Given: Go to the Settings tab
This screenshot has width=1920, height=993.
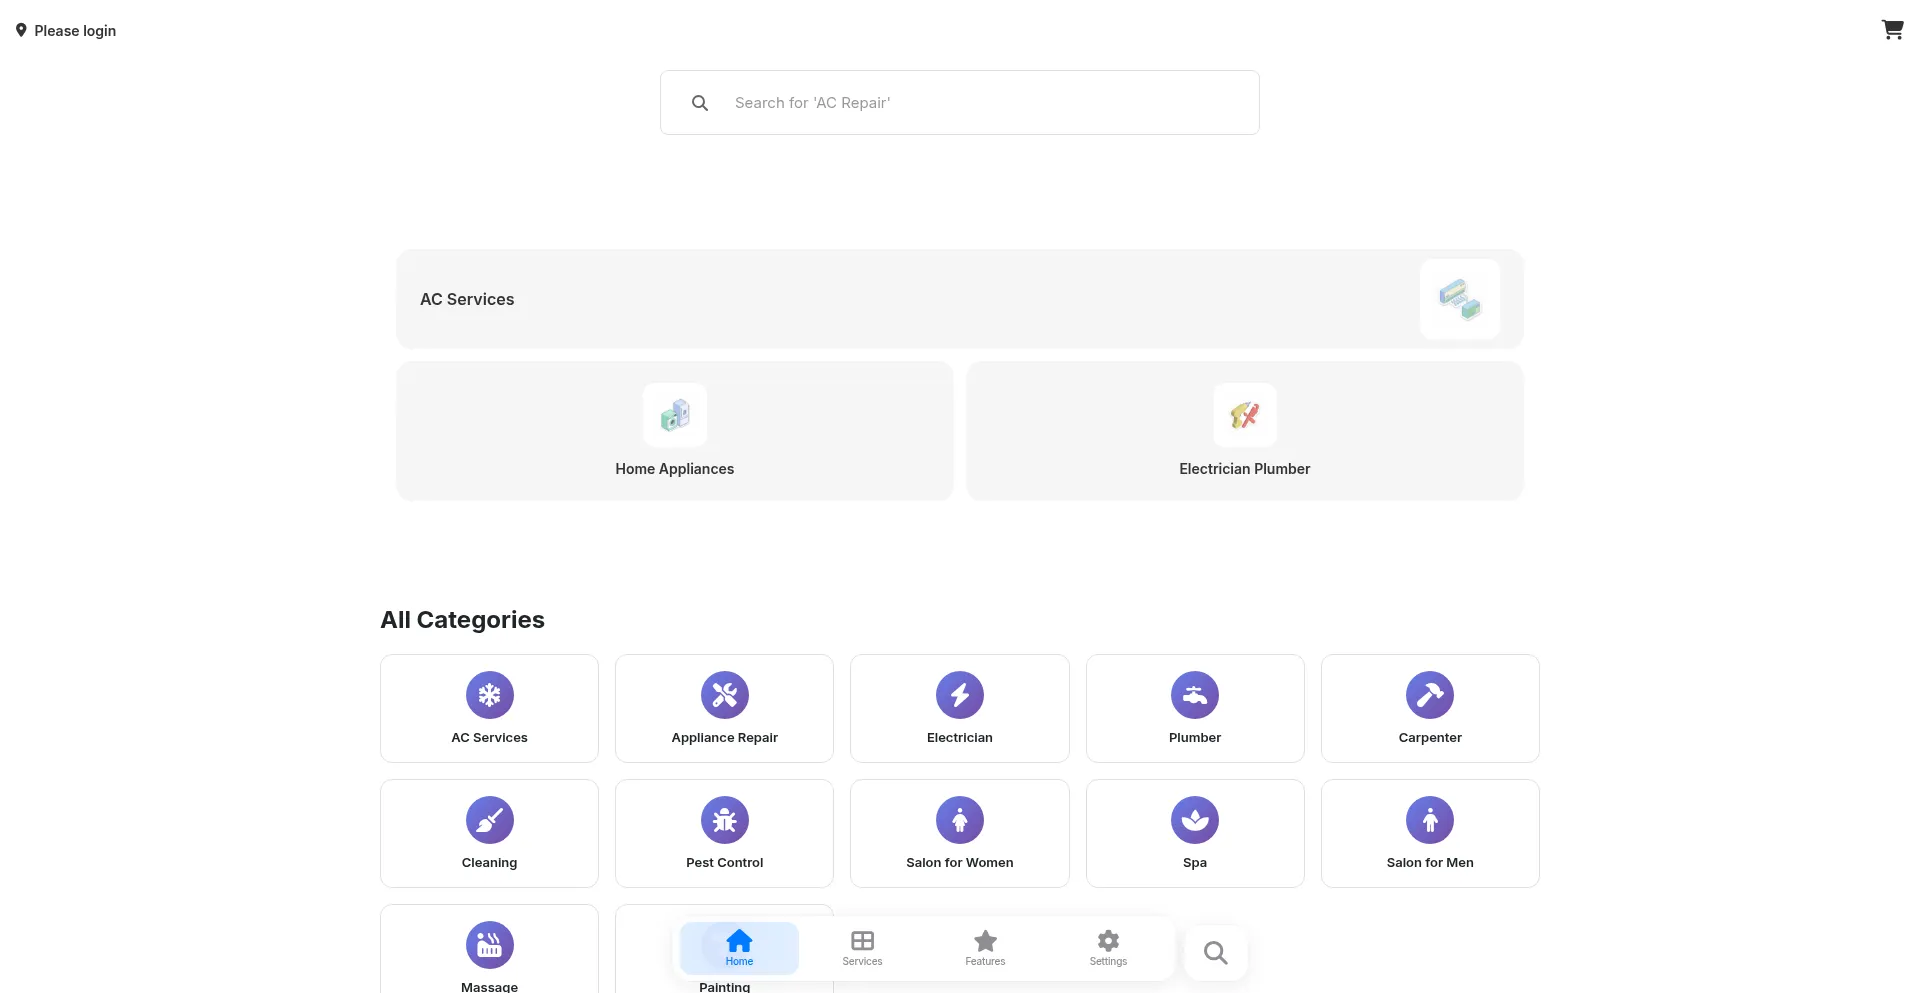Looking at the screenshot, I should pos(1108,948).
